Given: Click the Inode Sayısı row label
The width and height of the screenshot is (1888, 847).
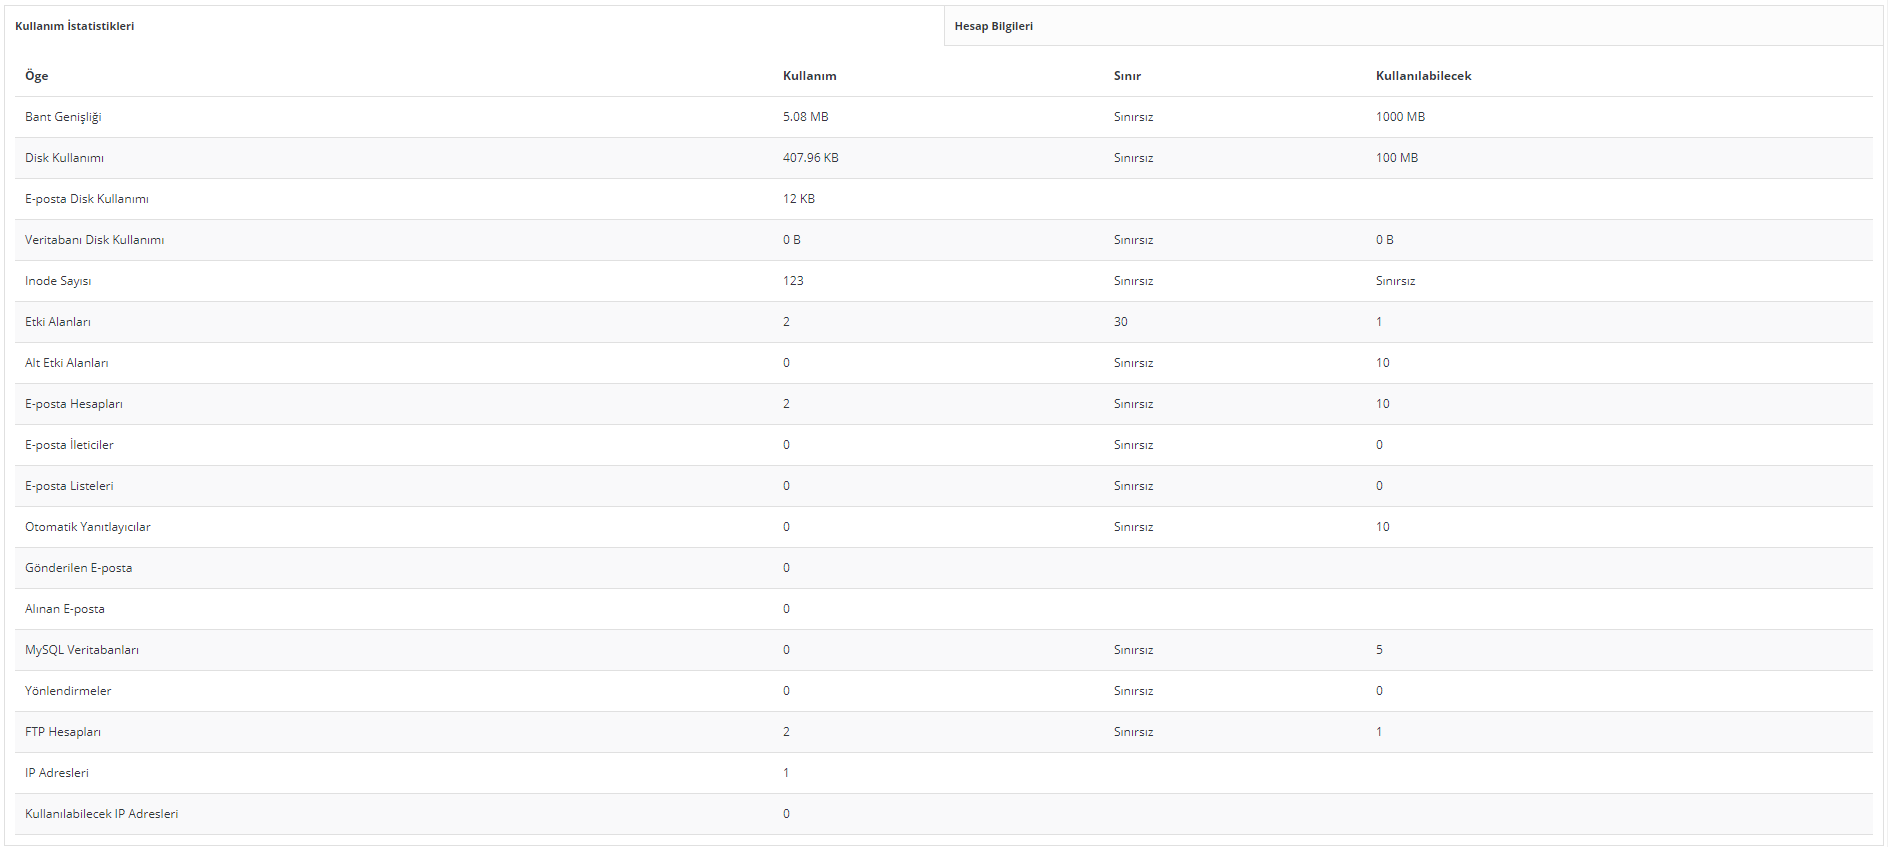Looking at the screenshot, I should tap(58, 281).
